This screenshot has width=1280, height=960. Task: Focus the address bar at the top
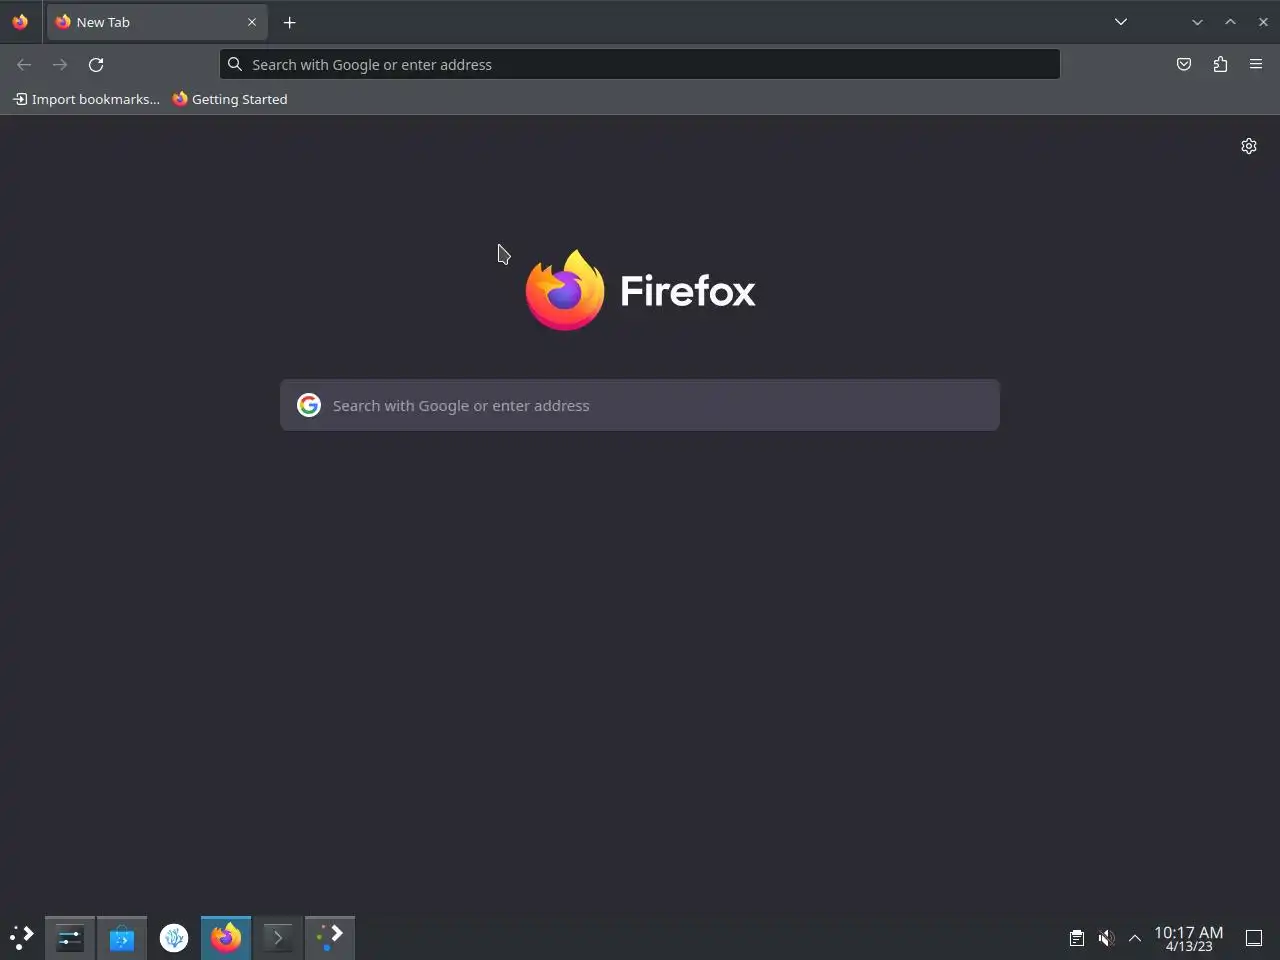[640, 64]
